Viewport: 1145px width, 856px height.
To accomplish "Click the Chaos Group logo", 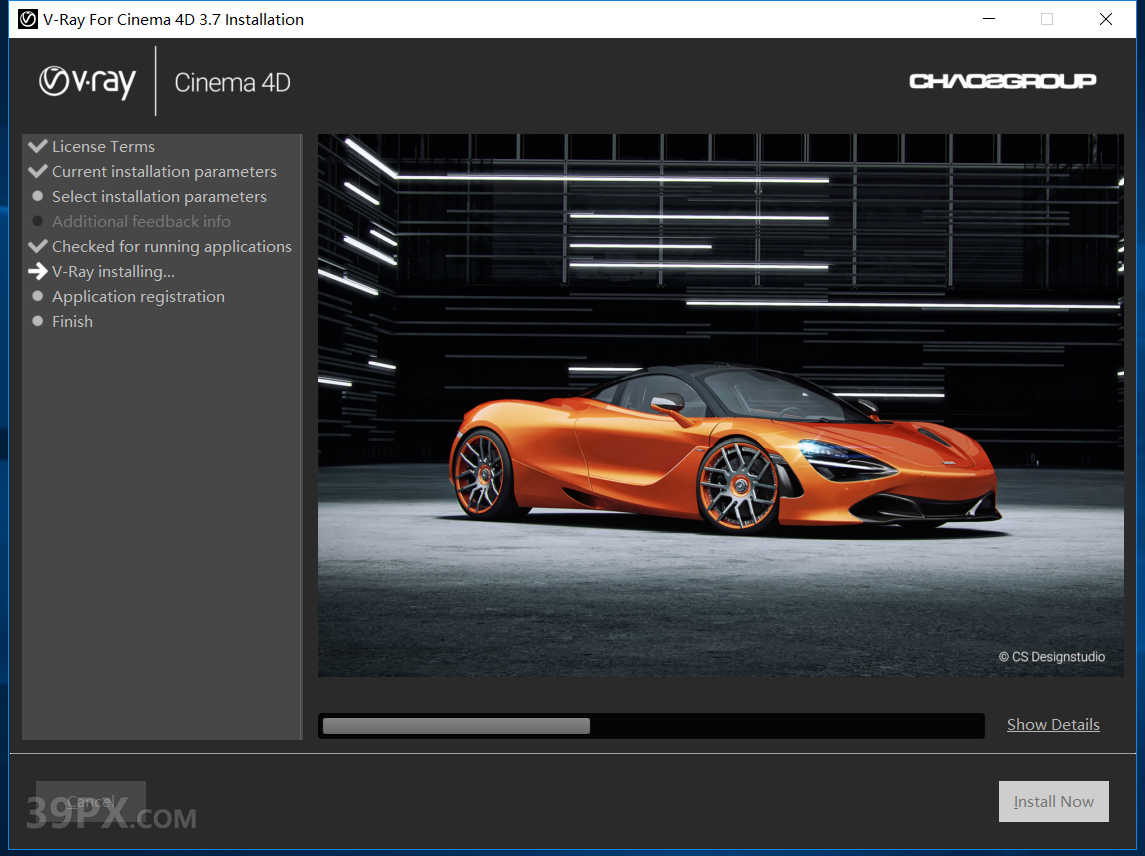I will (1003, 81).
